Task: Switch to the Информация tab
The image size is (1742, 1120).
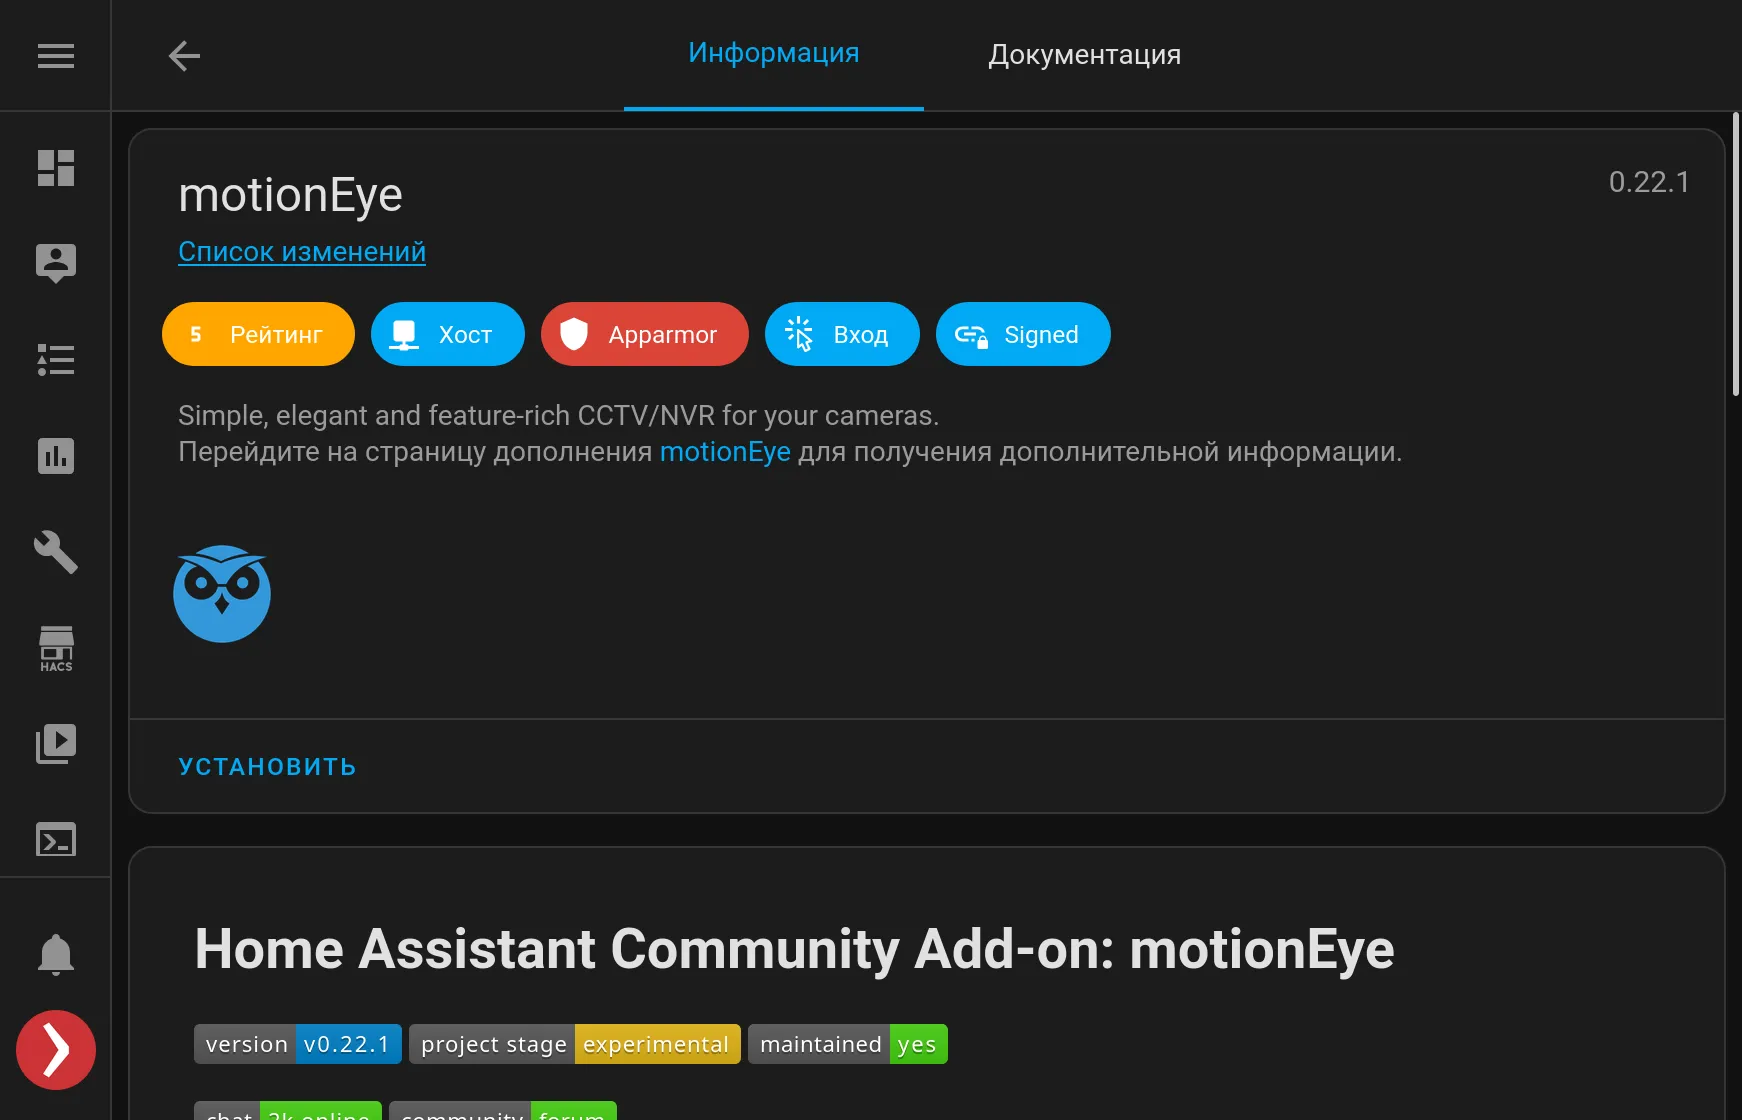Action: (x=774, y=53)
